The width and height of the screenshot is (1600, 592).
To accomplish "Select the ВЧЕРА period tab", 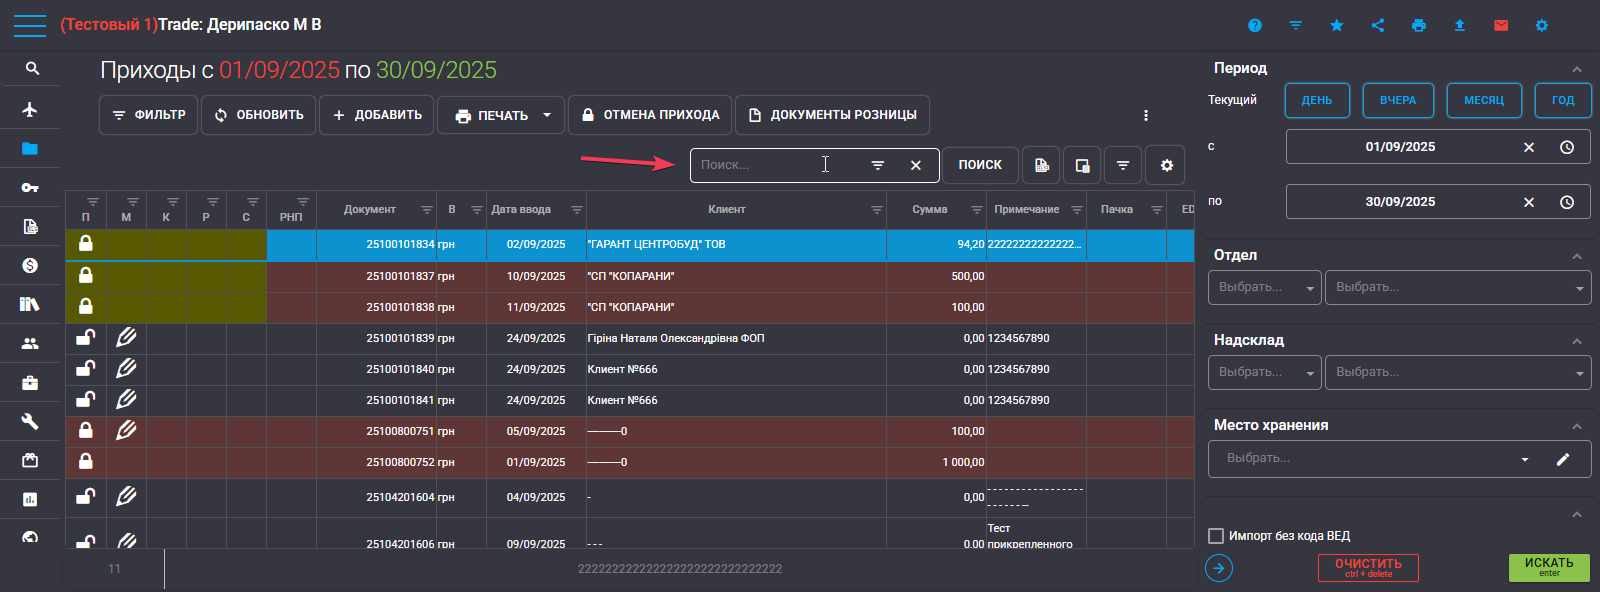I will 1398,100.
